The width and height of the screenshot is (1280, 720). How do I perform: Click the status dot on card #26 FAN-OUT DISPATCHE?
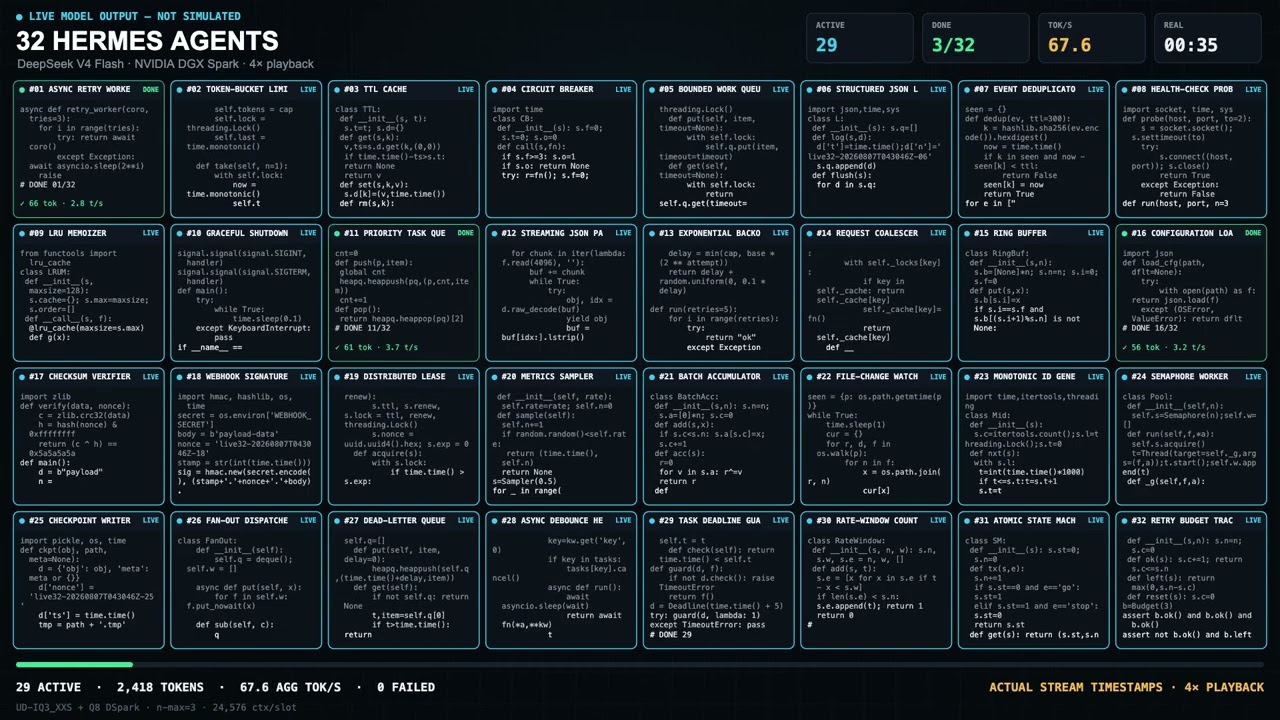[180, 521]
